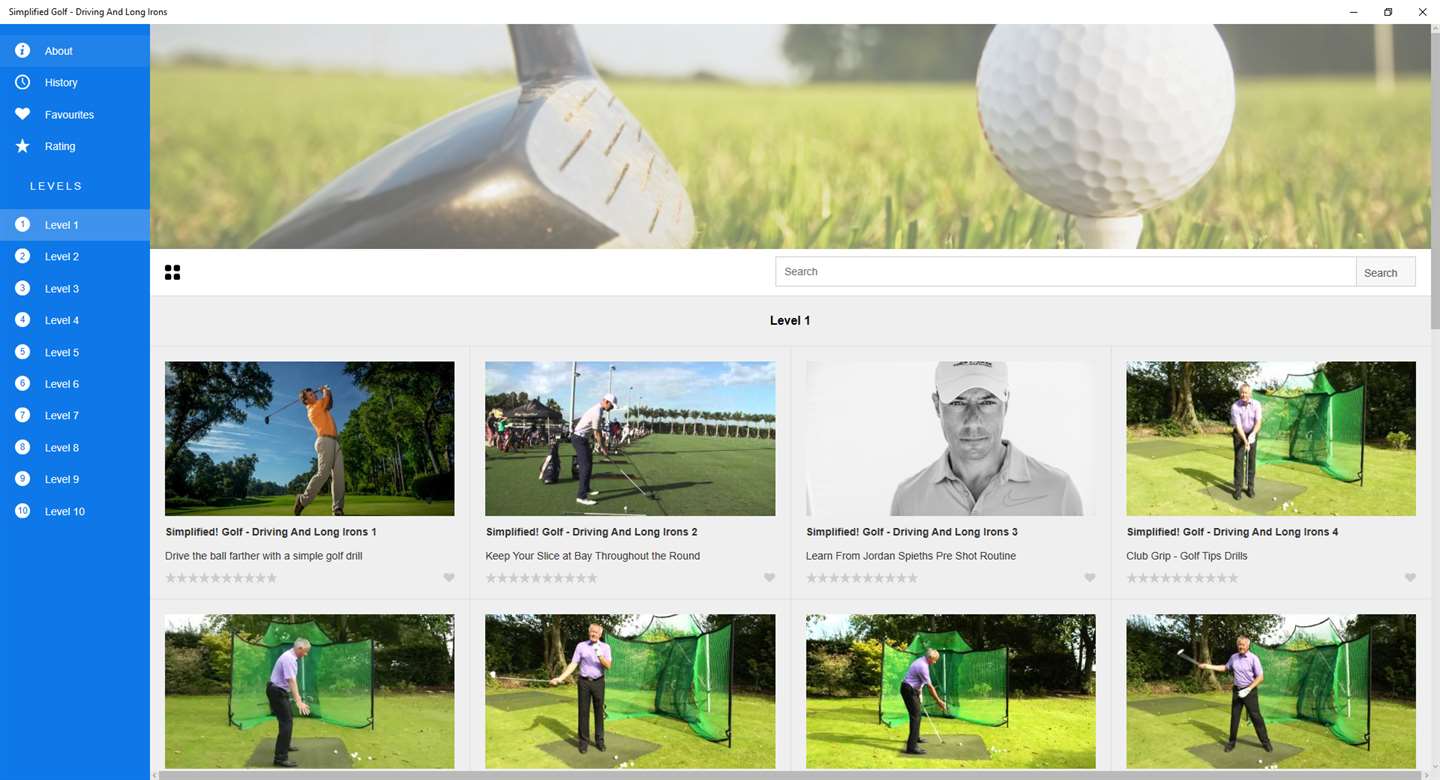Screen dimensions: 1440x780
Task: Open the Jordan Spieth portrait video thumbnail
Action: coord(950,439)
